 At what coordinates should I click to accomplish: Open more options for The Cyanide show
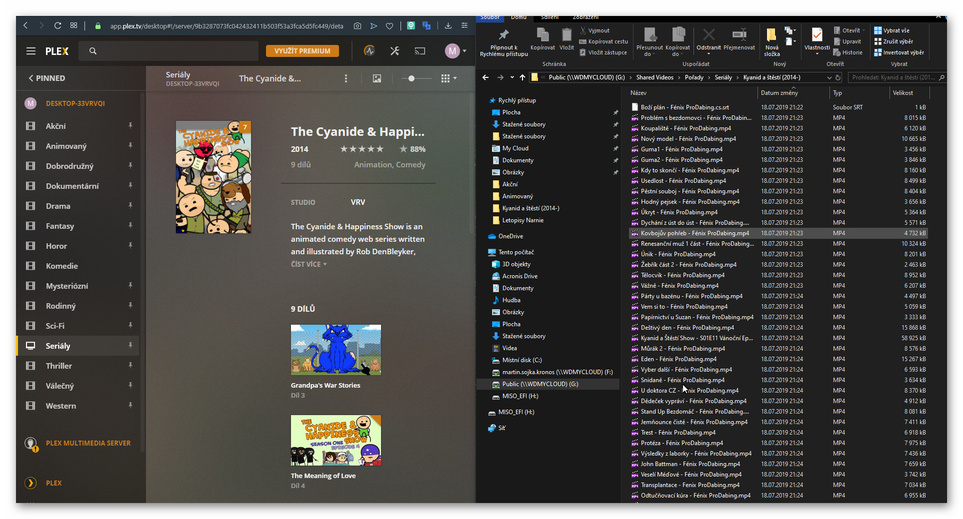tap(346, 78)
